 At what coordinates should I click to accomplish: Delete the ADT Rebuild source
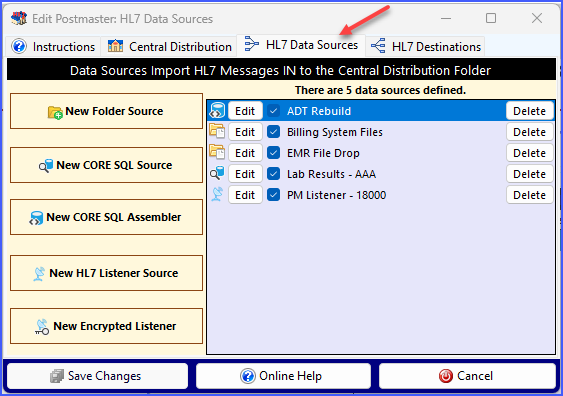(530, 111)
